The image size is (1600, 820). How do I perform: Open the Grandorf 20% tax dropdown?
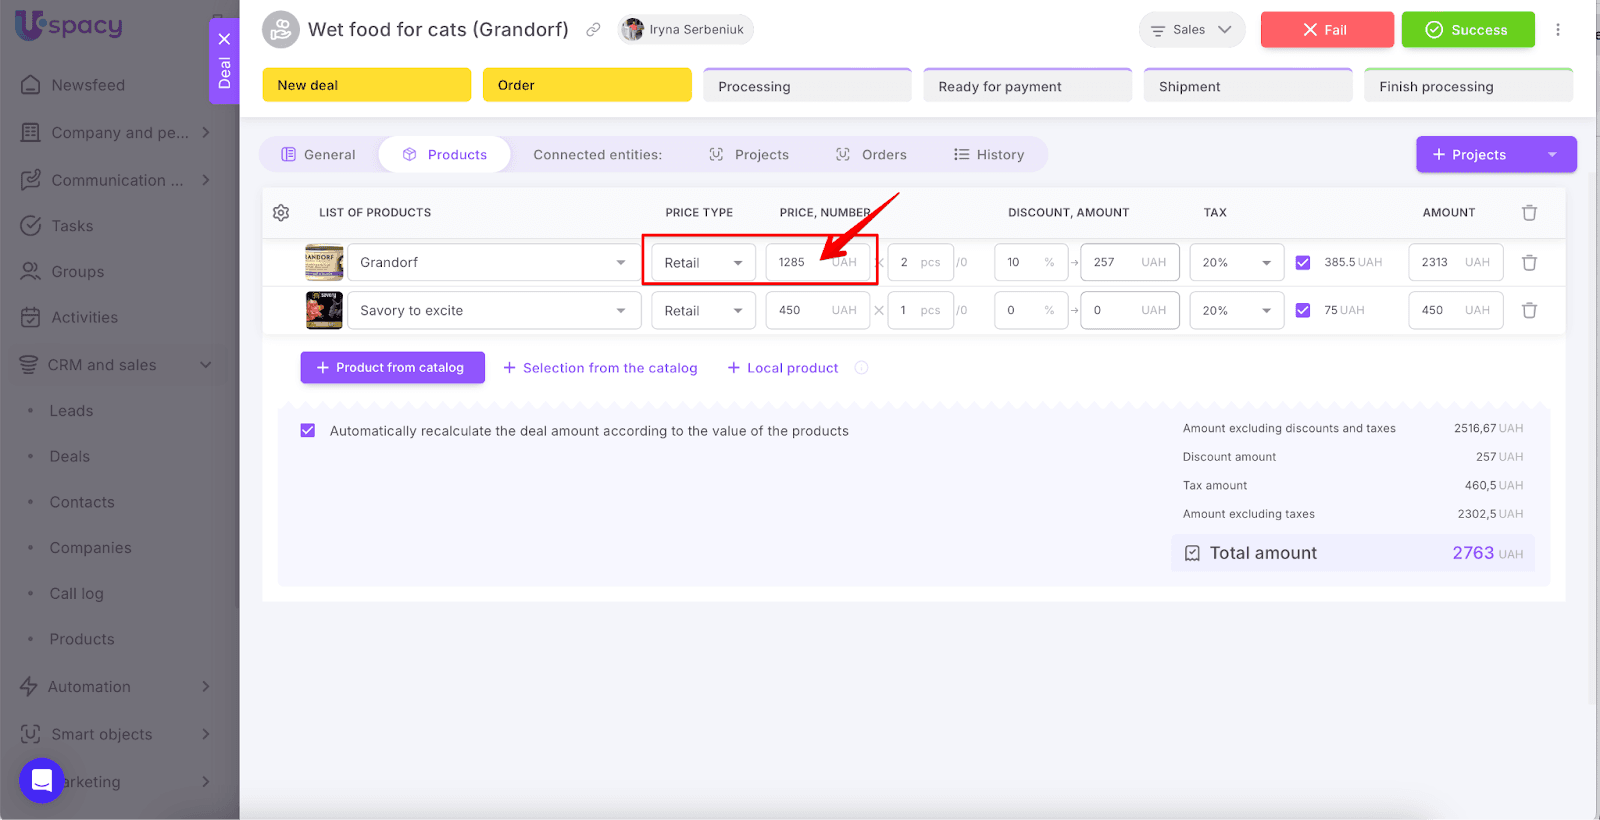point(1236,263)
